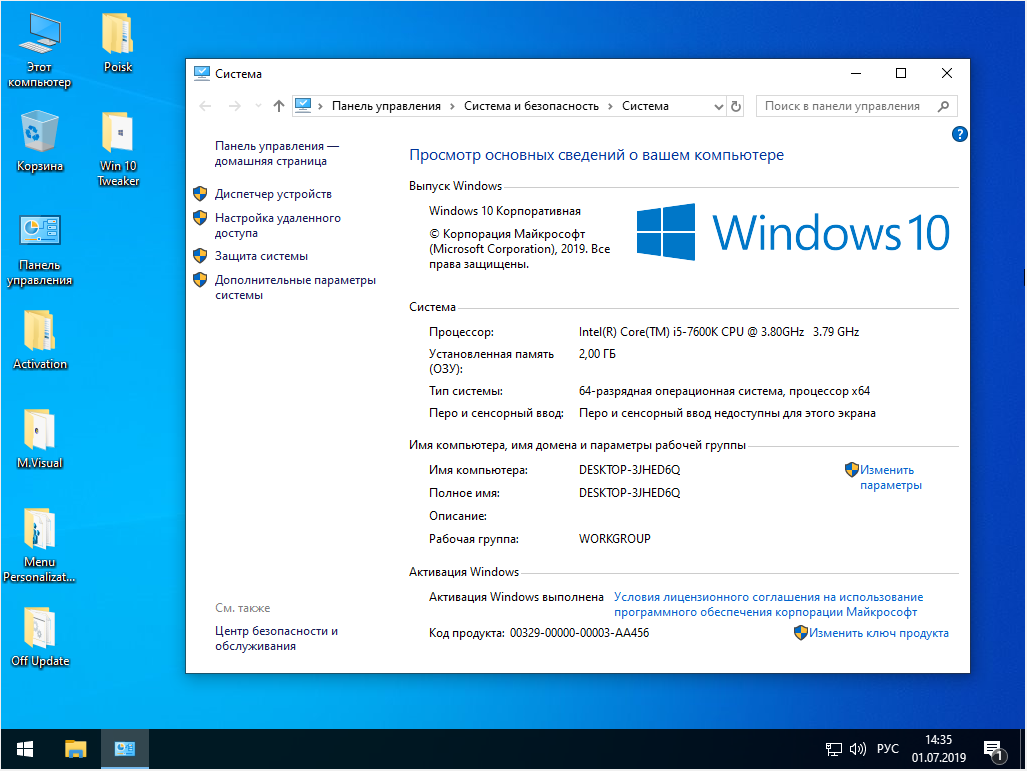Open the Action Center notifications icon

pyautogui.click(x=994, y=750)
